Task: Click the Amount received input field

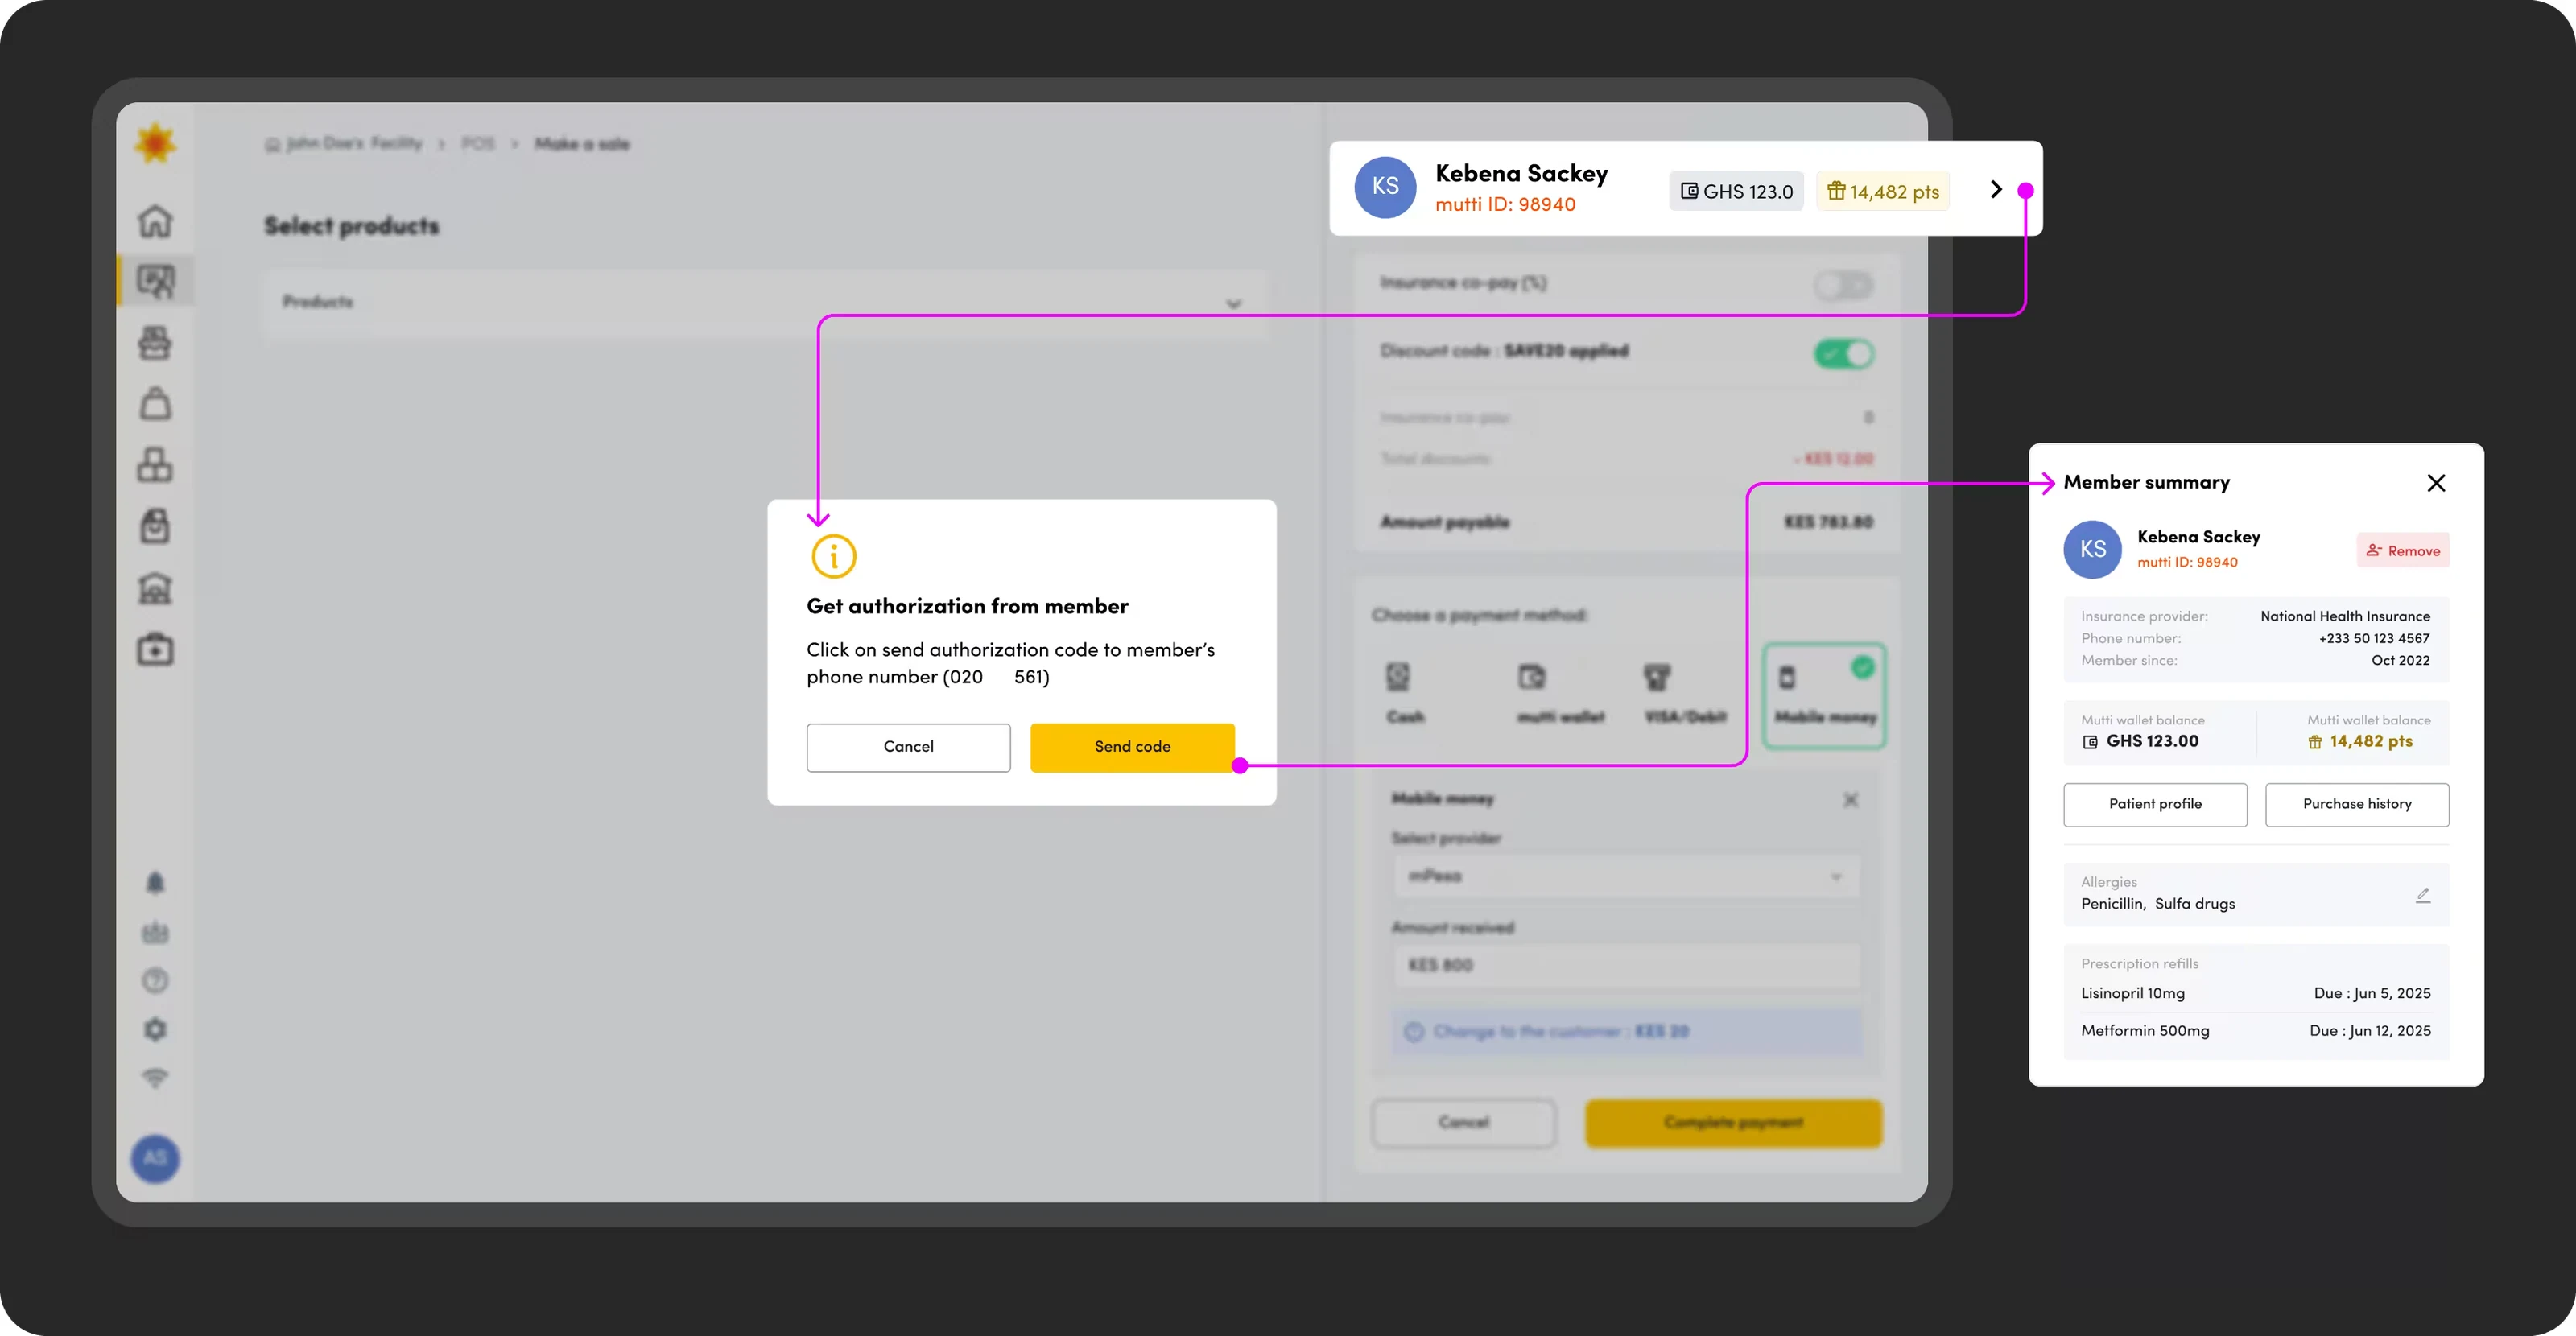Action: tap(1626, 965)
